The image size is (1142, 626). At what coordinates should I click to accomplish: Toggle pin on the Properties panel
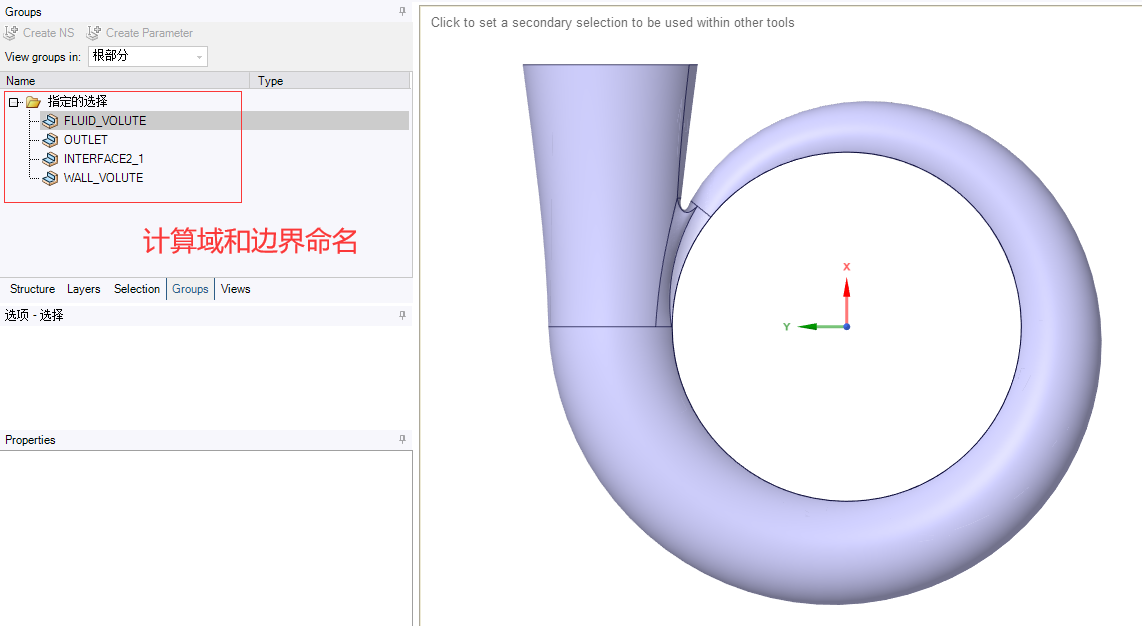[x=402, y=440]
